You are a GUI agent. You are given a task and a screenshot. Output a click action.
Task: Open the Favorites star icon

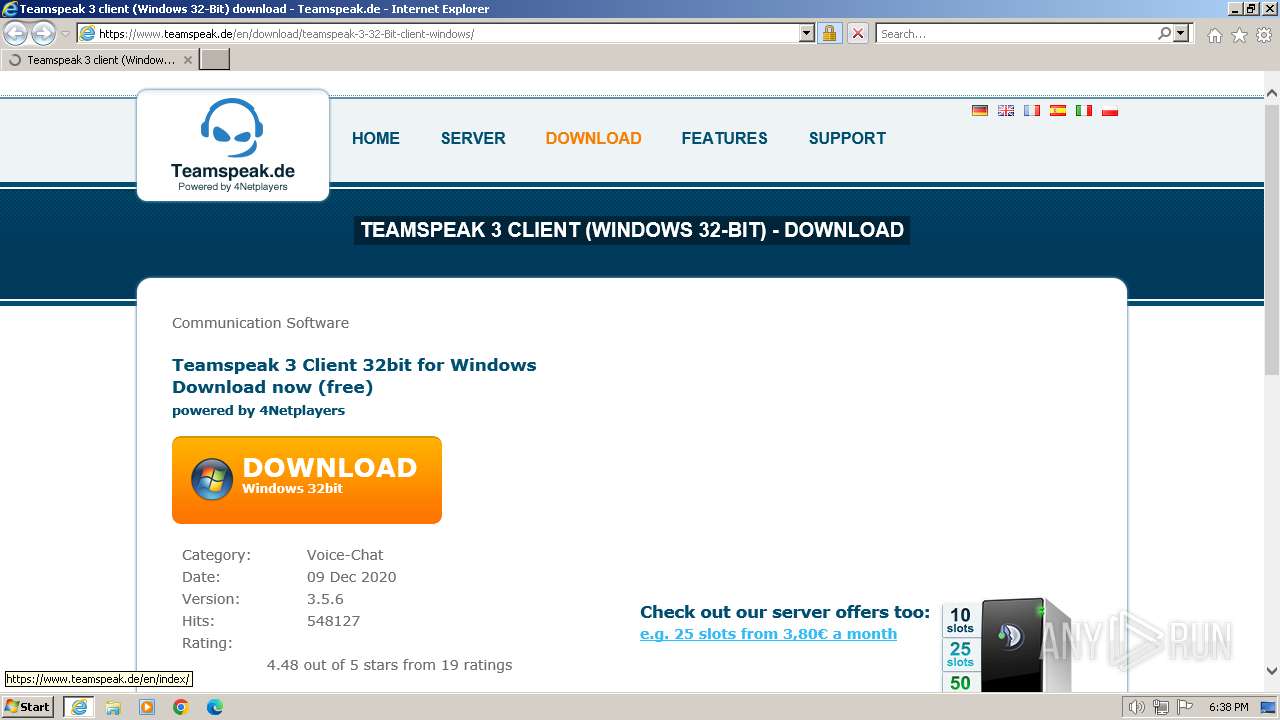click(1239, 35)
